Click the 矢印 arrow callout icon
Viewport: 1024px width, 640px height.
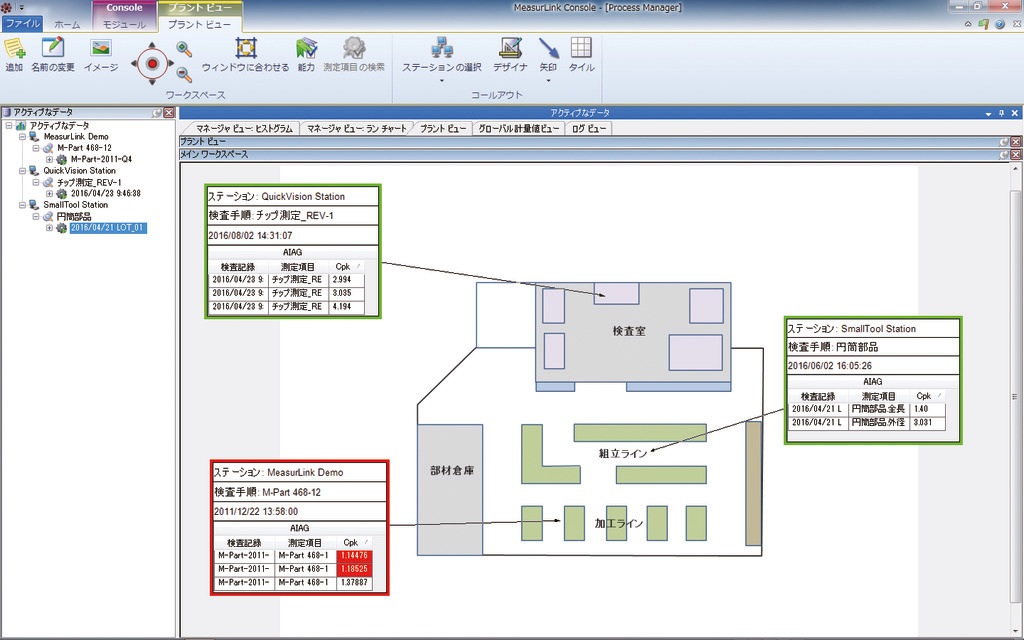[x=548, y=48]
